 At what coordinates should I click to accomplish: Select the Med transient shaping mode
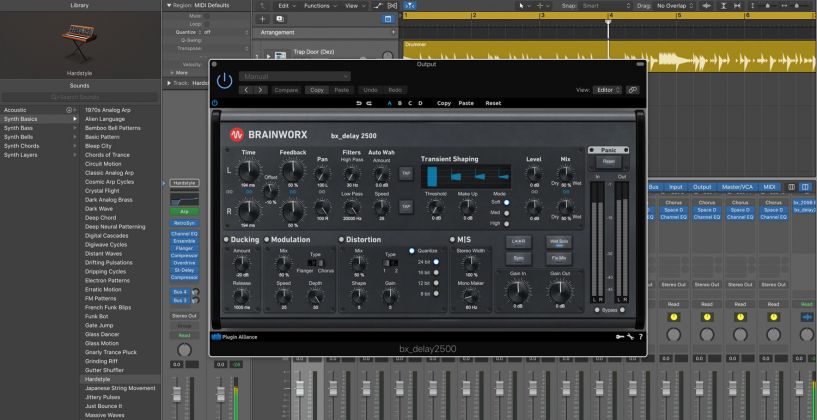click(506, 213)
